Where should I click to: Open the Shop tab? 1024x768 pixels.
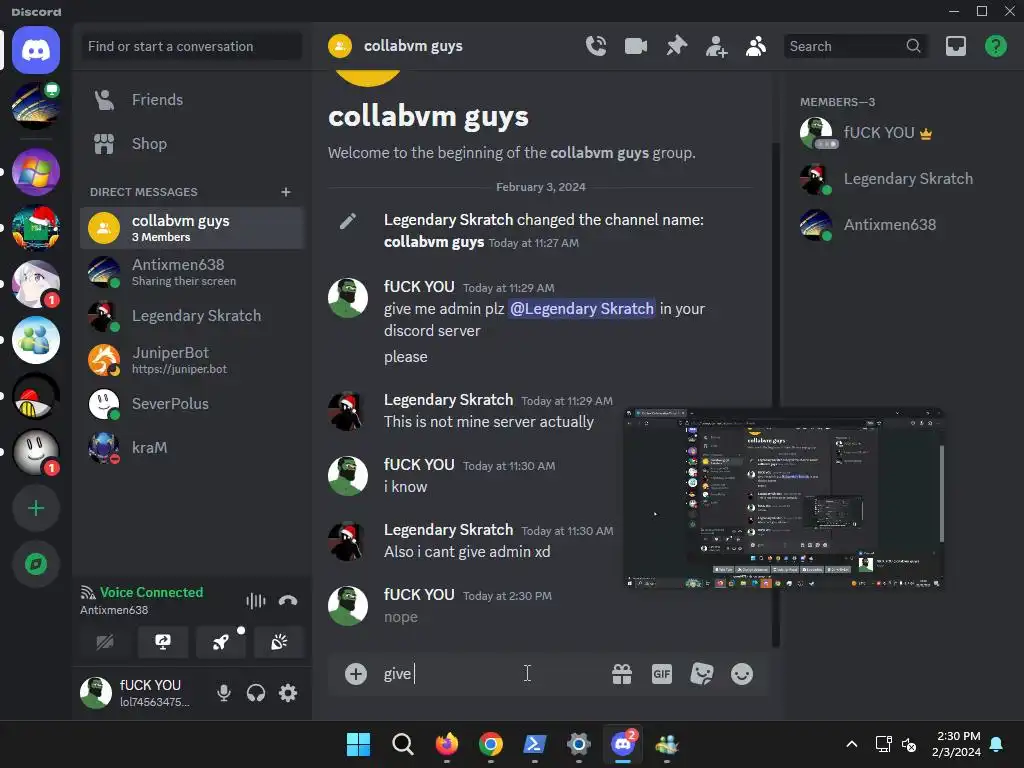191,144
